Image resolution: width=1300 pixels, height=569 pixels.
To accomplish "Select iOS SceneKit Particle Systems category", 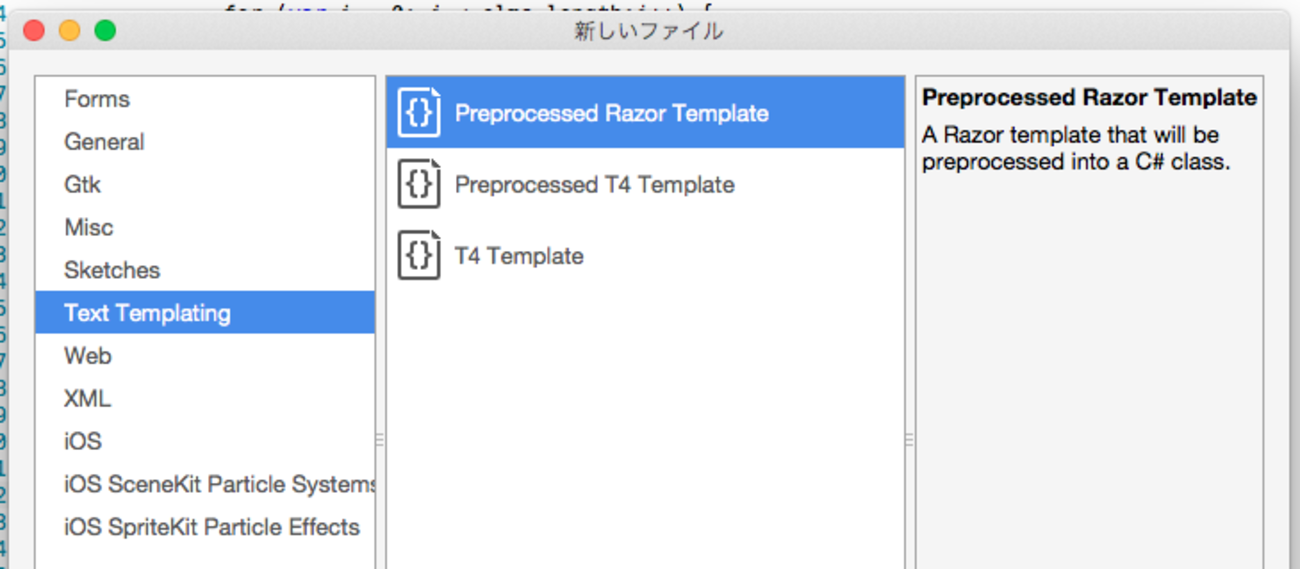I will tap(219, 484).
